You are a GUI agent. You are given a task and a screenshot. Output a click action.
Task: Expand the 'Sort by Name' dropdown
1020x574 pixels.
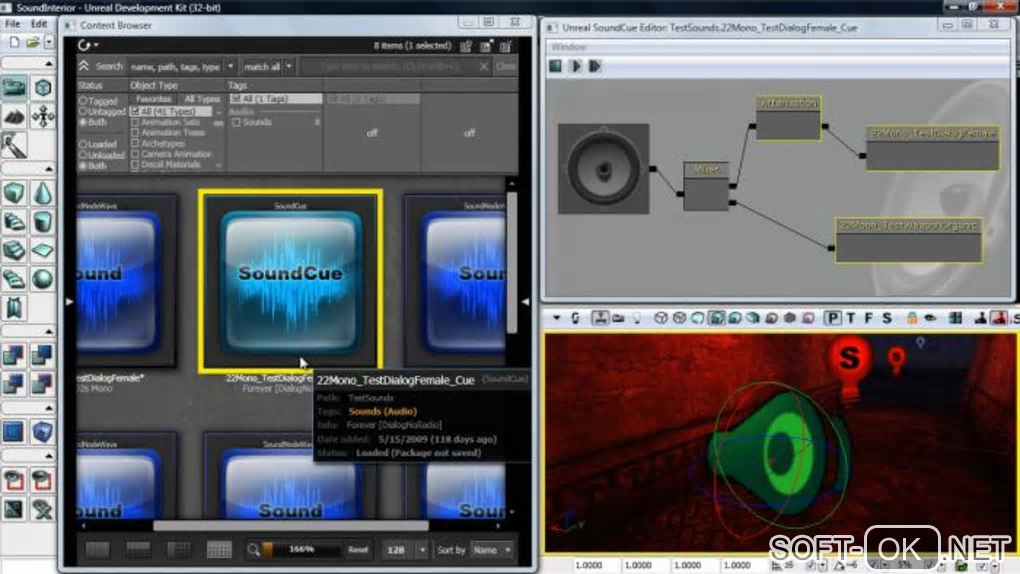(x=492, y=549)
